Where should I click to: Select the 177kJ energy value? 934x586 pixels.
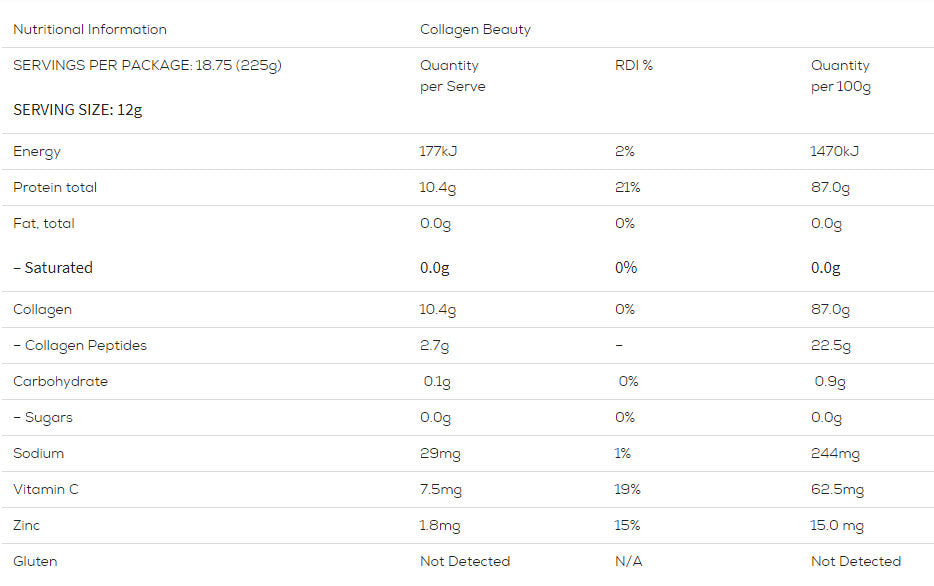point(439,152)
